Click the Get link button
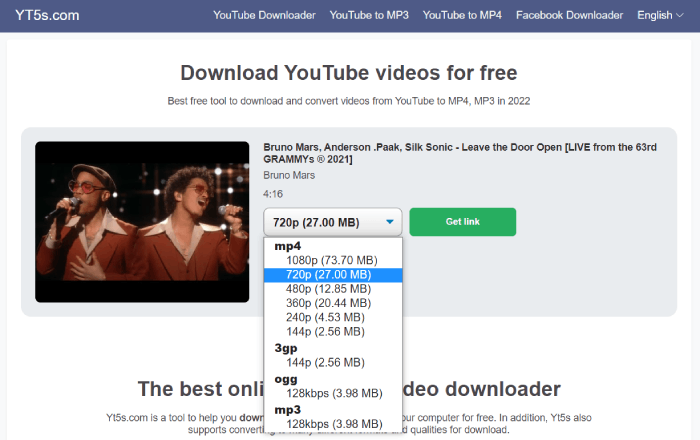Image resolution: width=700 pixels, height=440 pixels. [x=462, y=222]
